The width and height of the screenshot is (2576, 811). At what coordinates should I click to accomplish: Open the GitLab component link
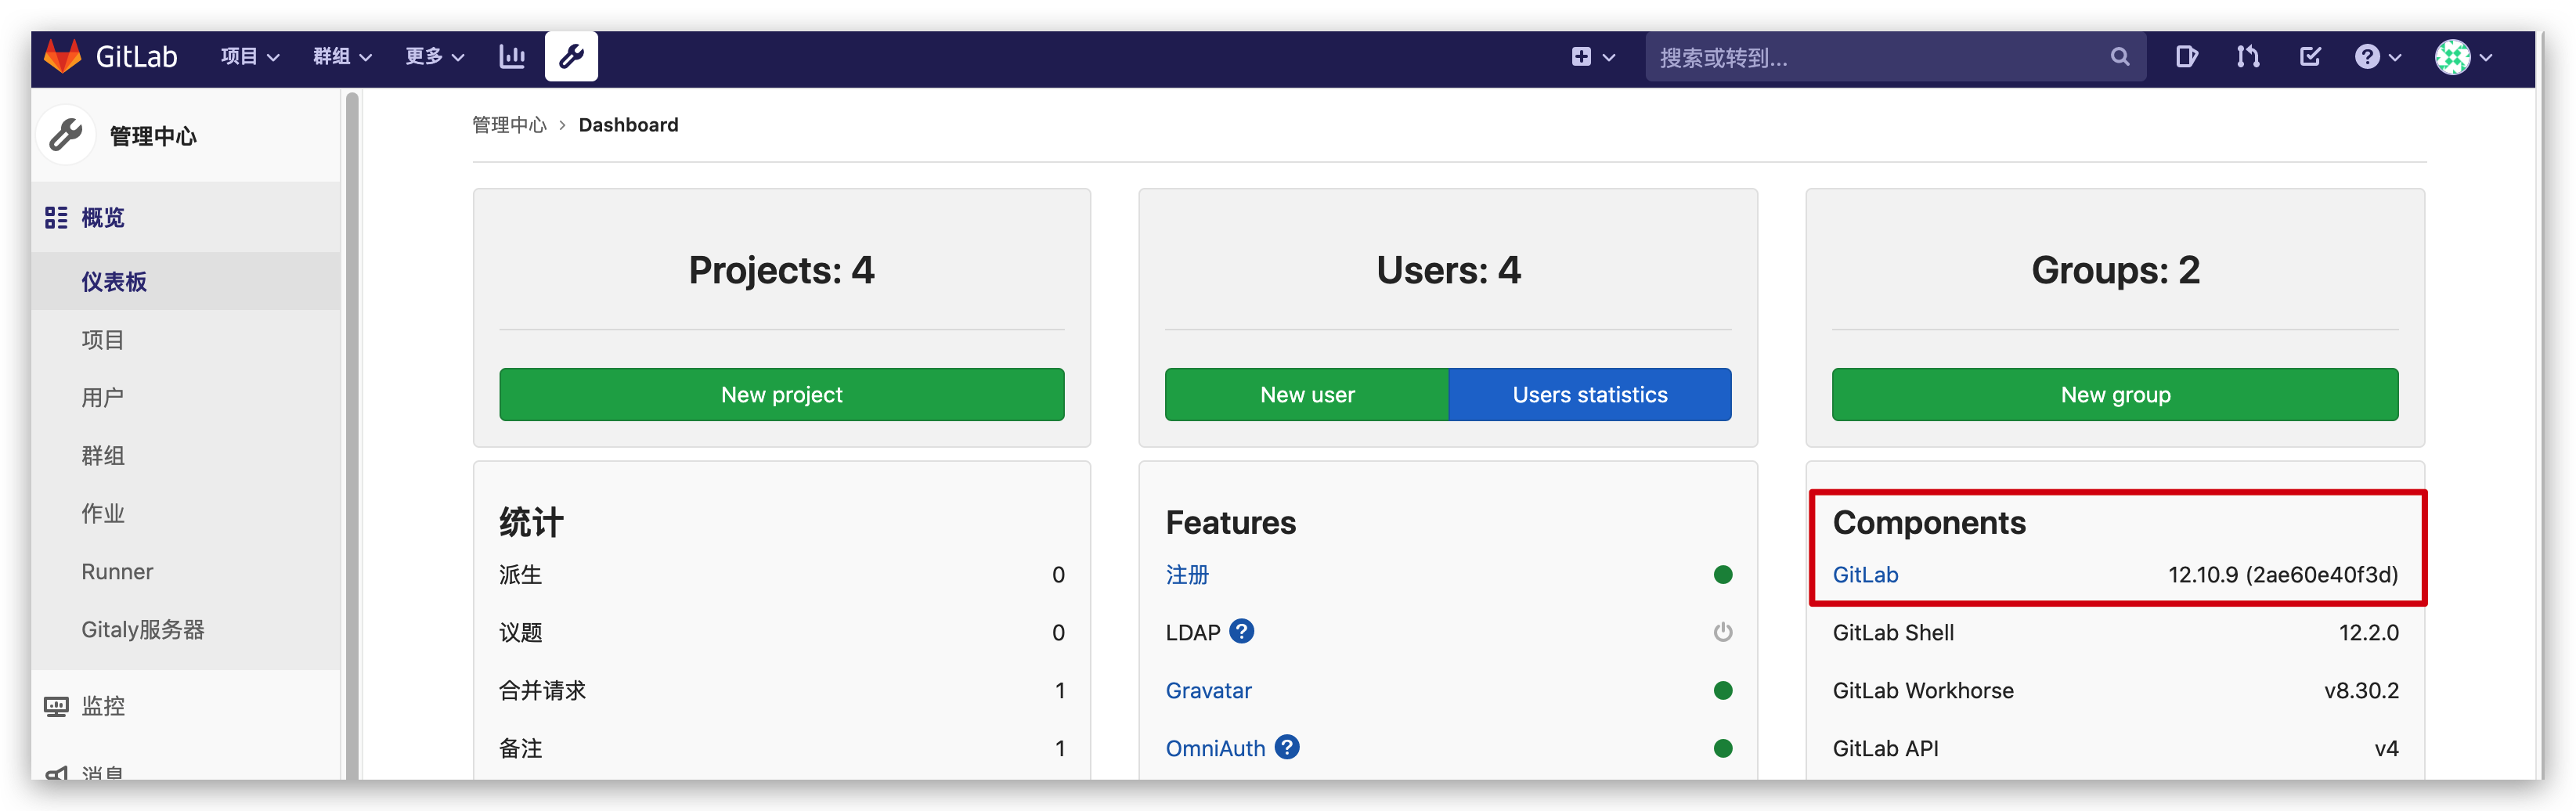point(1865,575)
